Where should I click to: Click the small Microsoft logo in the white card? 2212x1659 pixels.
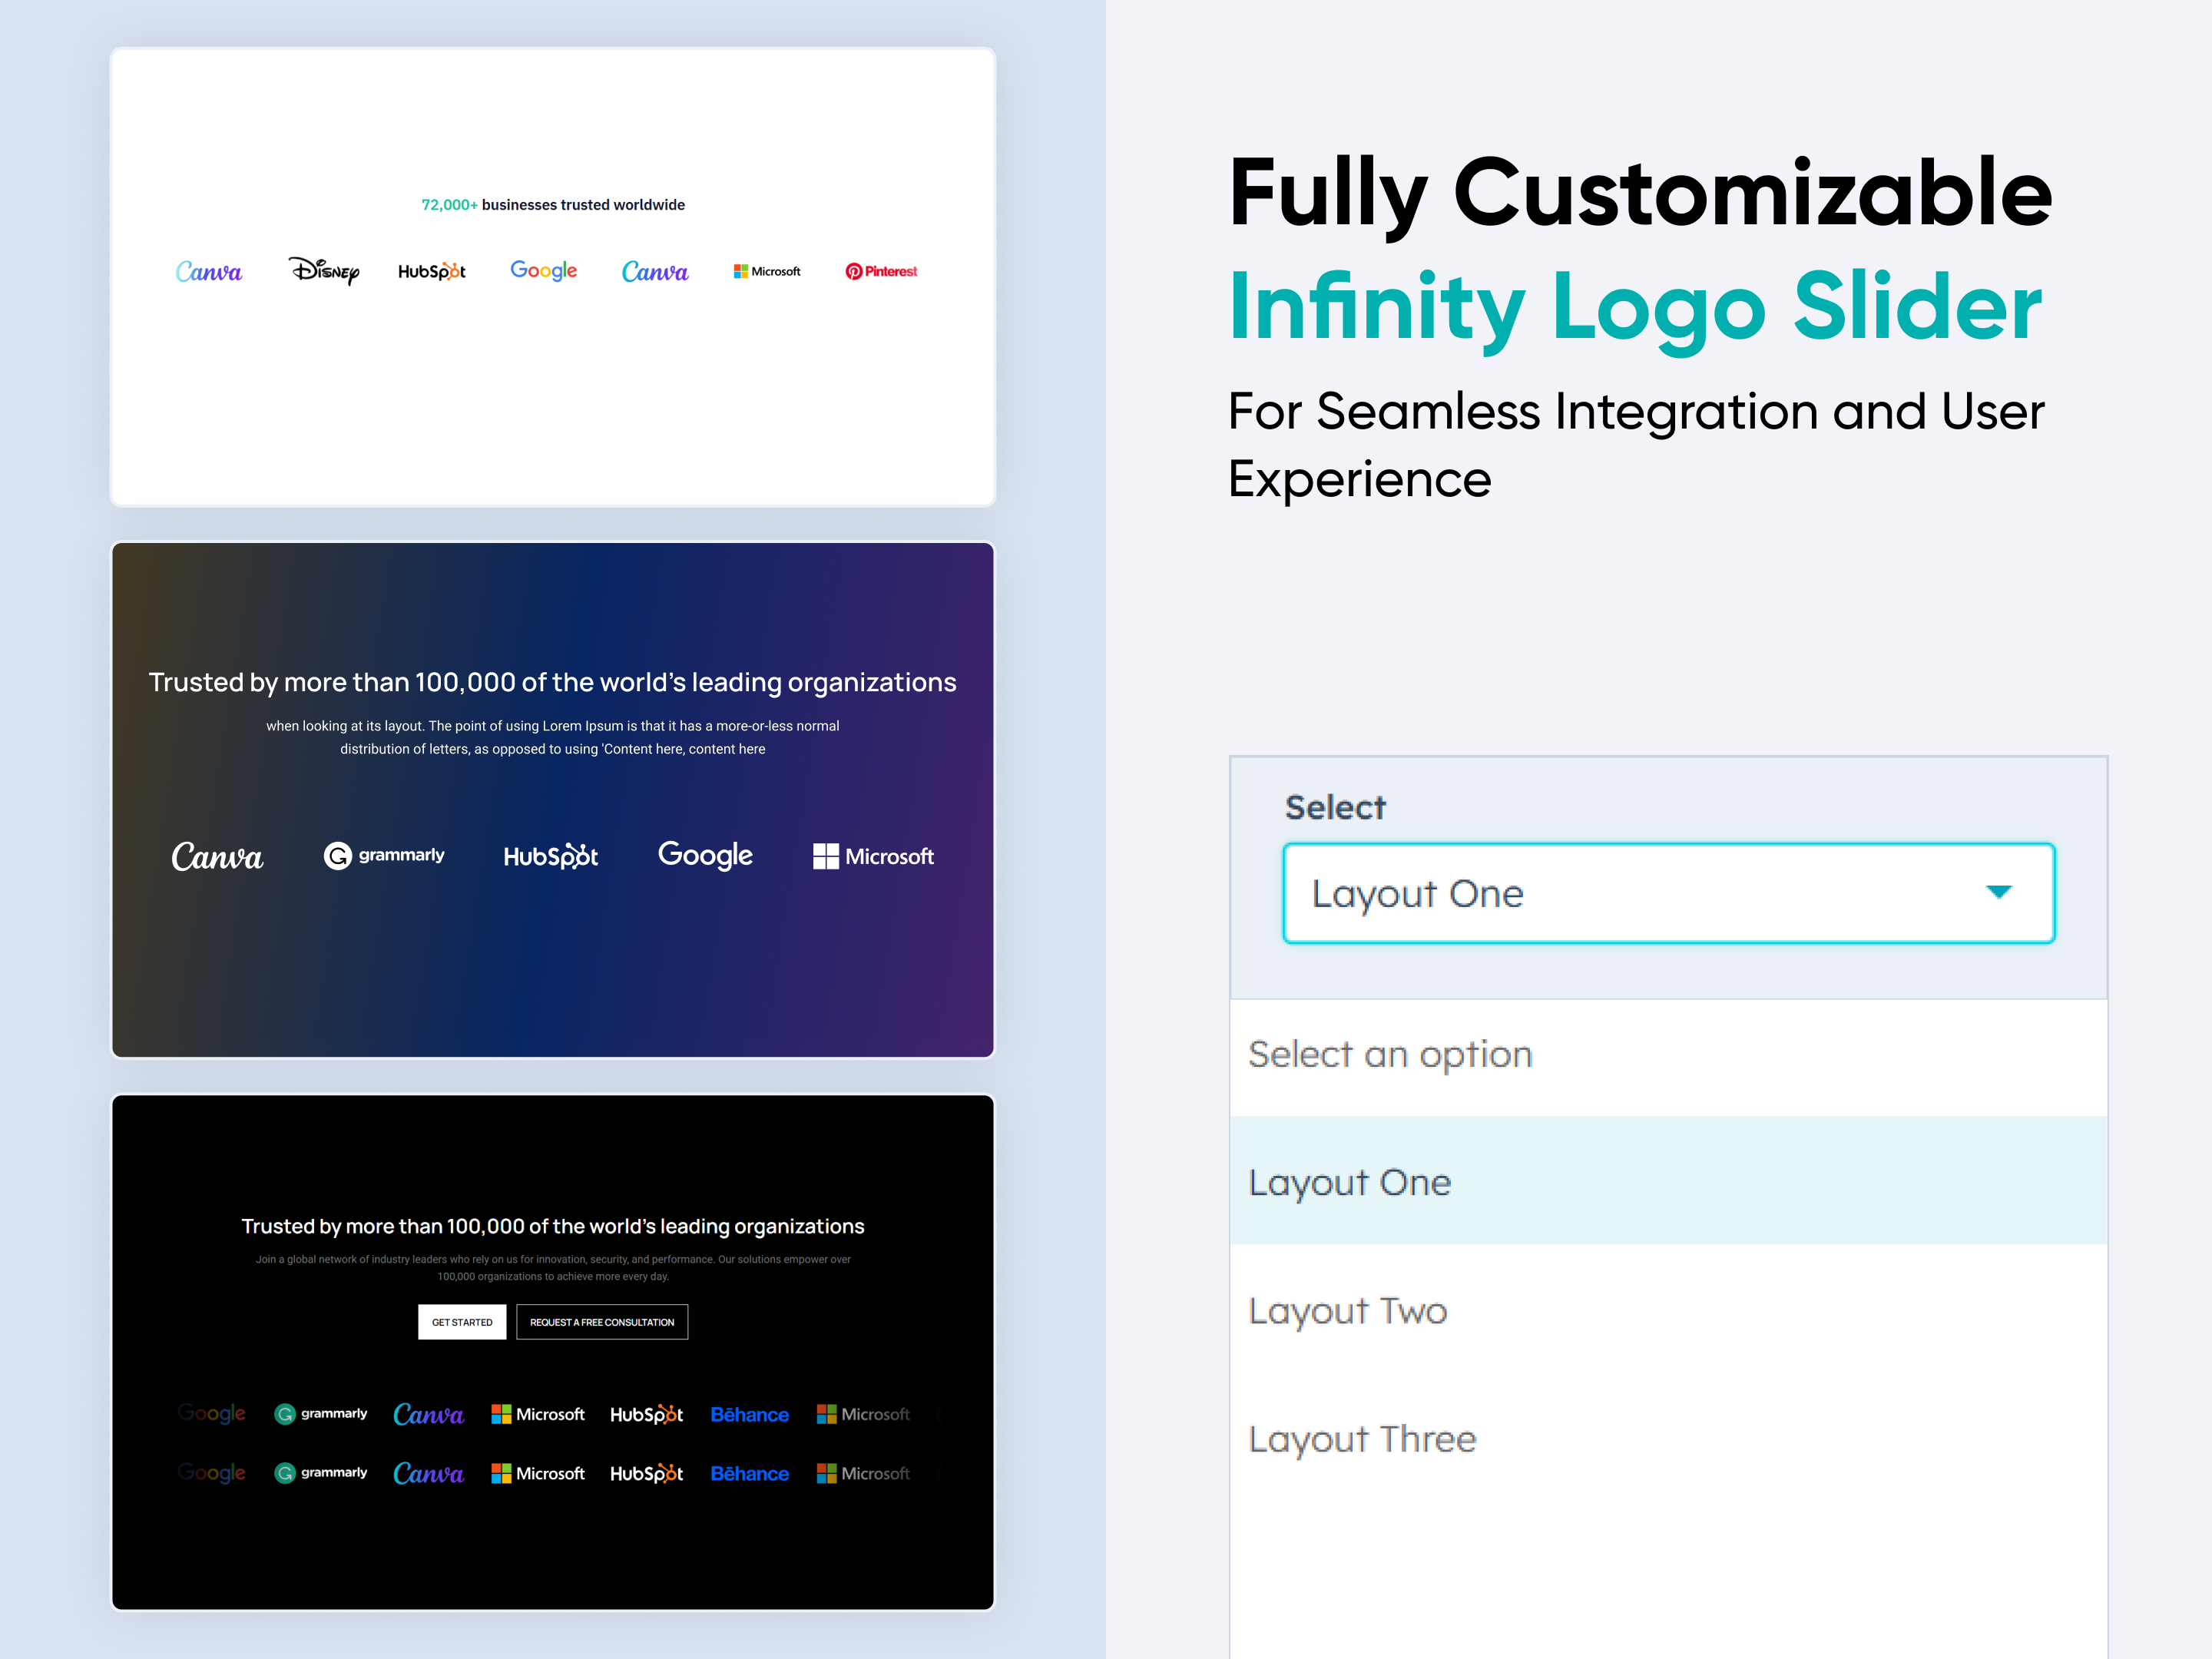(767, 271)
